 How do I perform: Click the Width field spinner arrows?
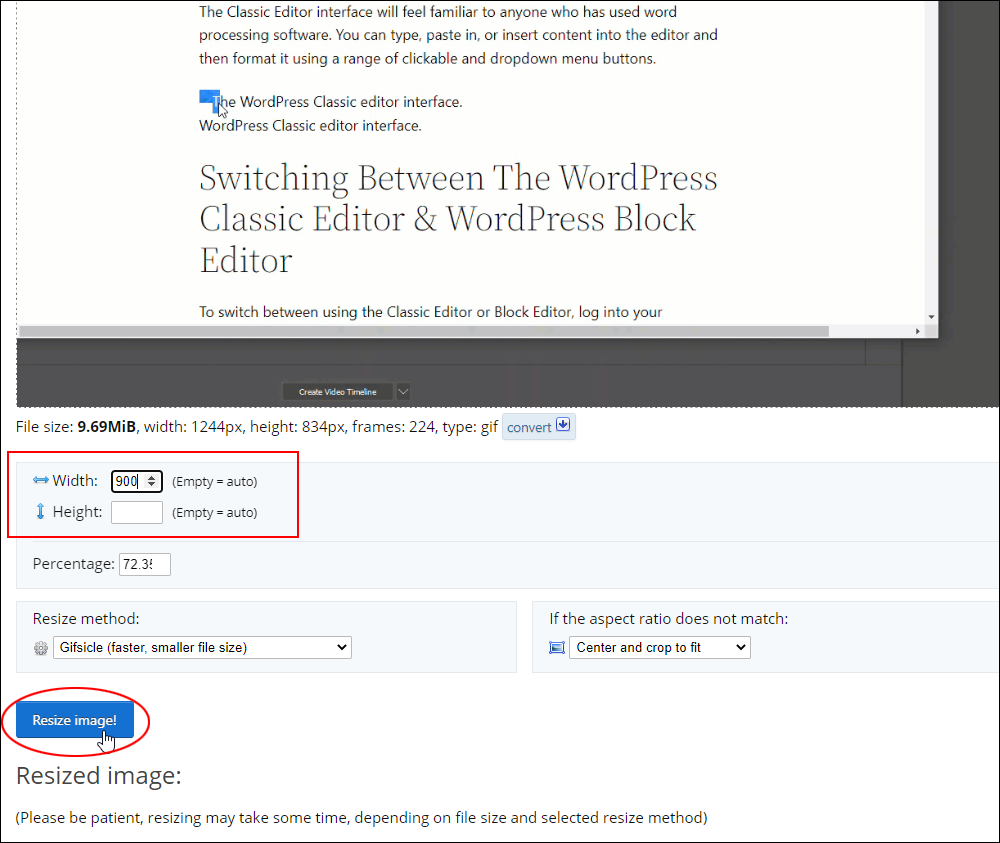pos(152,481)
